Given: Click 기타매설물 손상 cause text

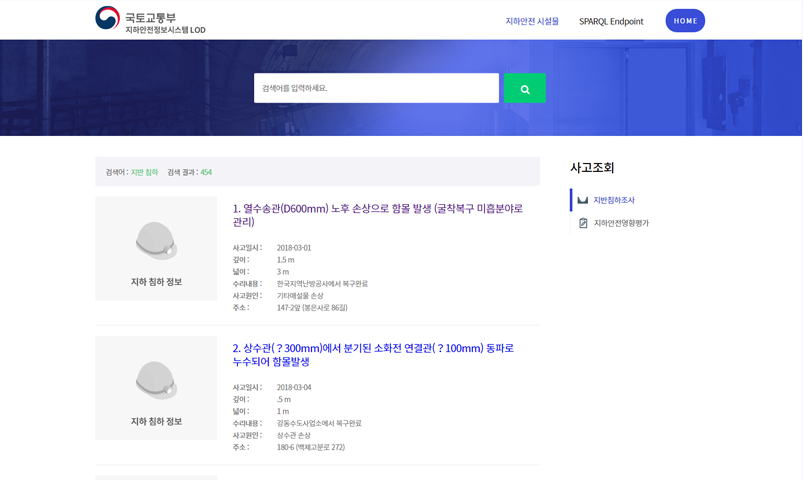Looking at the screenshot, I should pos(300,296).
